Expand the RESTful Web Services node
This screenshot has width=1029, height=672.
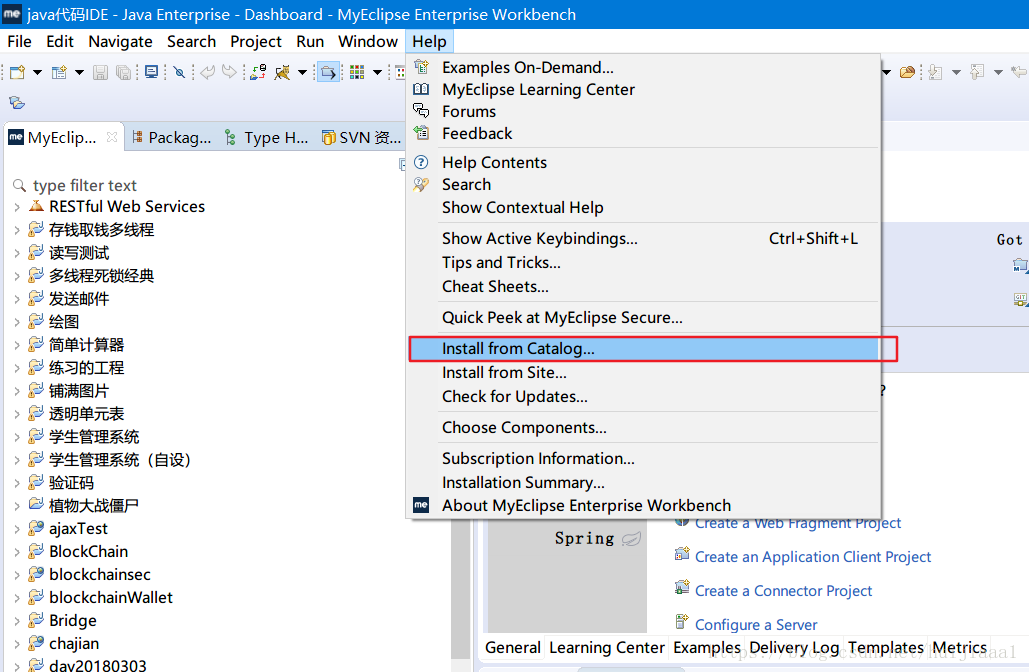click(17, 207)
